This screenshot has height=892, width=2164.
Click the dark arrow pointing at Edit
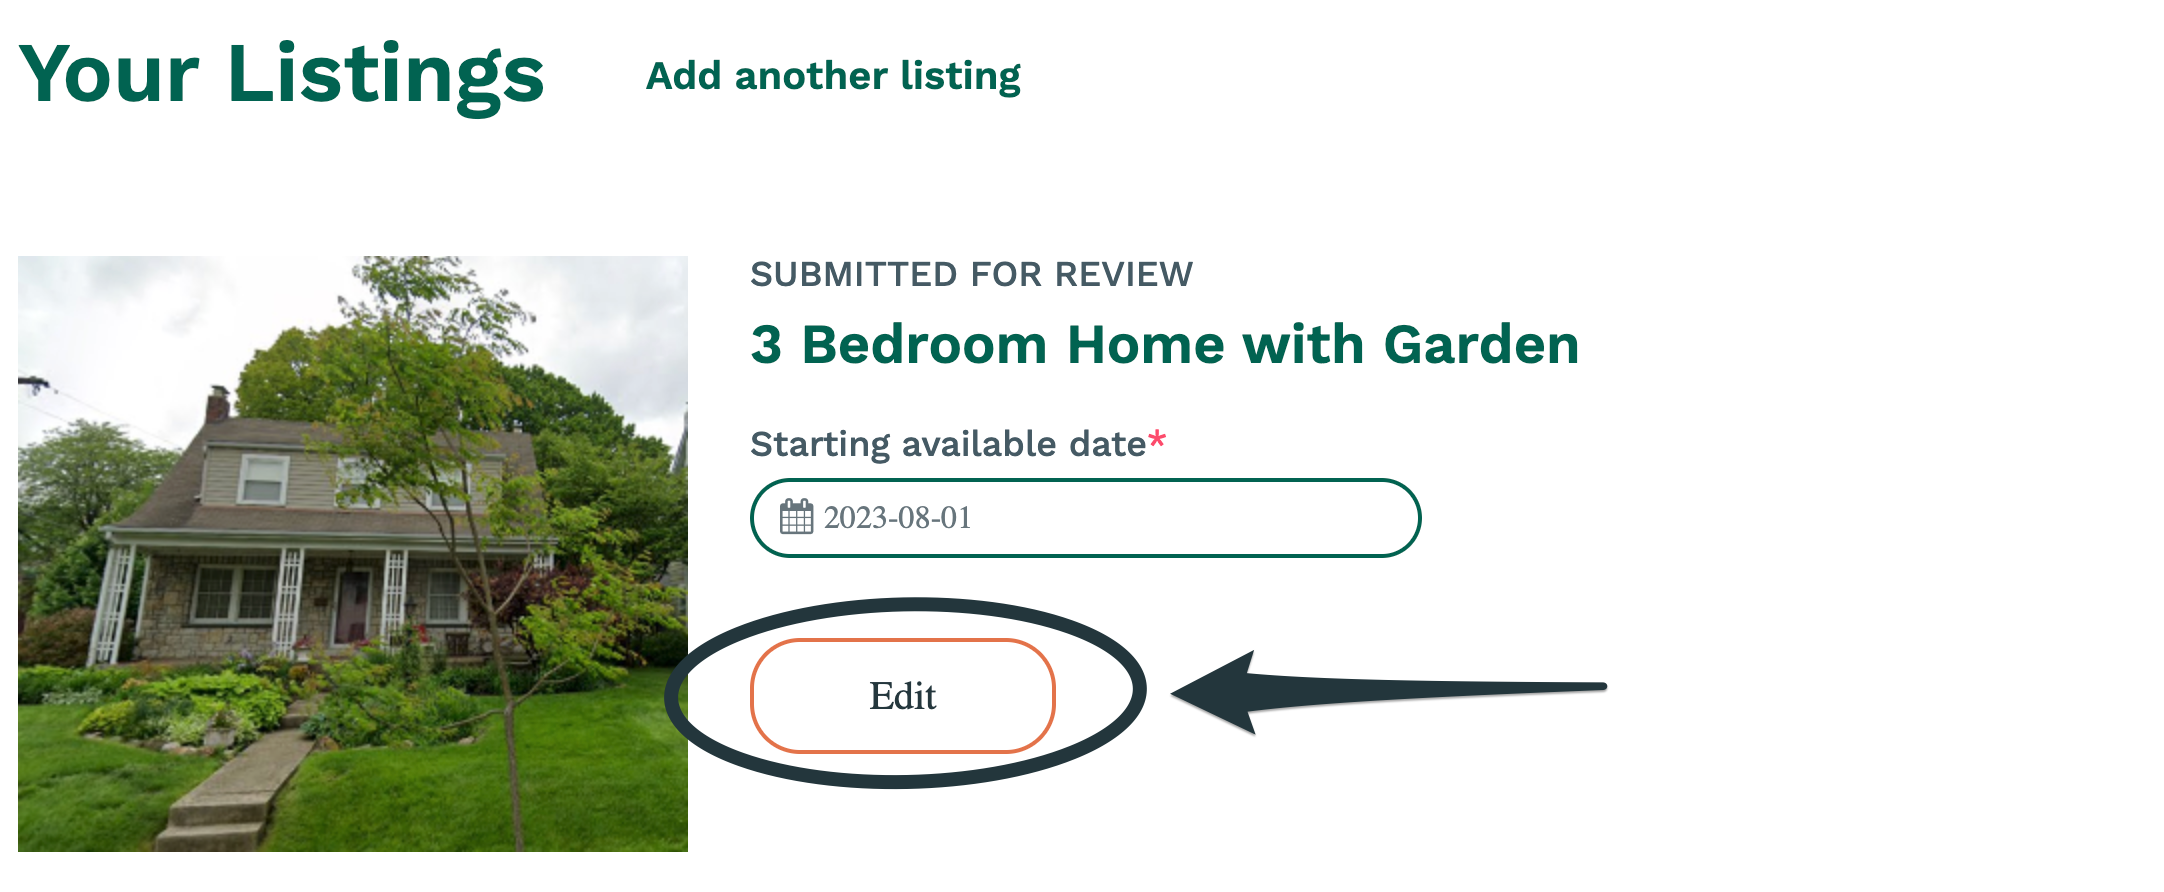coord(1388,691)
